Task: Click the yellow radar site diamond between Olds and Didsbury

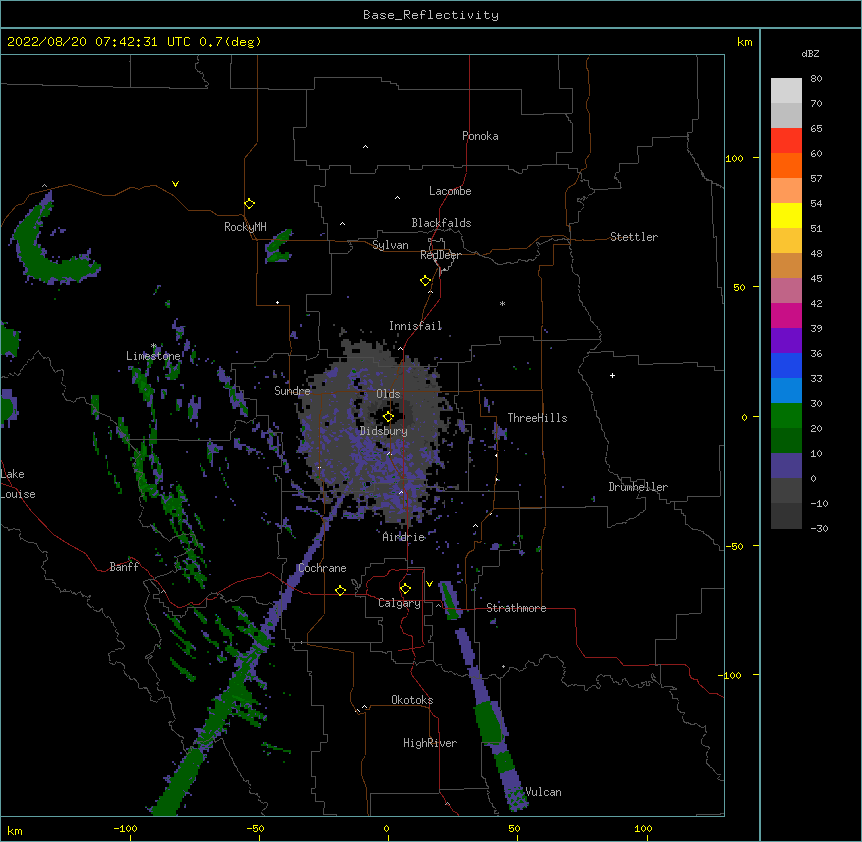Action: tap(388, 417)
